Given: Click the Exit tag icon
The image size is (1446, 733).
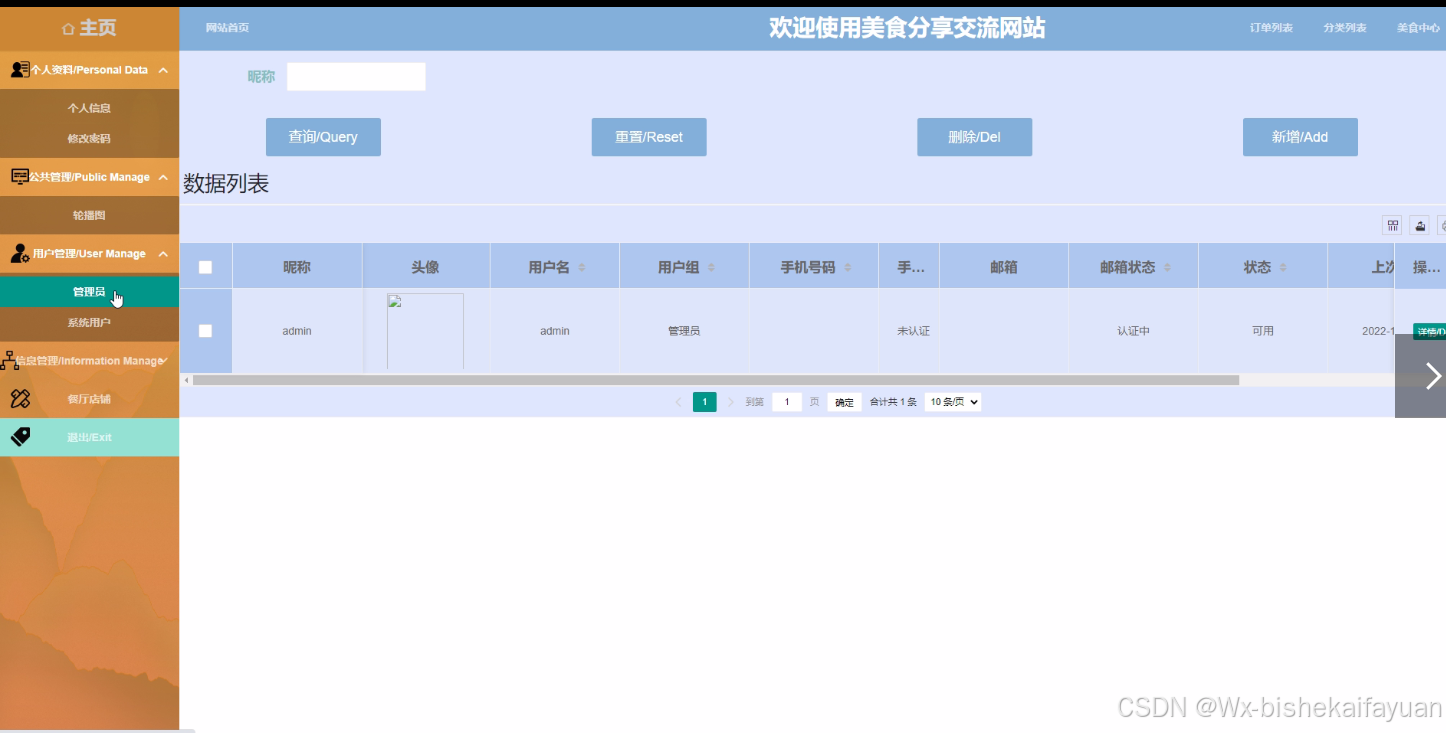Looking at the screenshot, I should click(x=20, y=437).
